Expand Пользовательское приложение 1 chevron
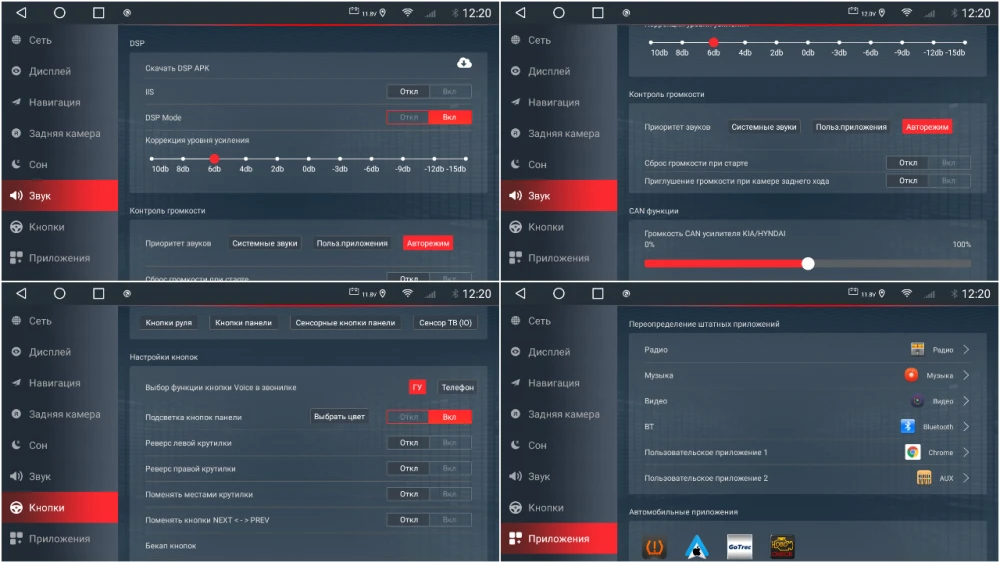The height and width of the screenshot is (562, 1000). 966,452
